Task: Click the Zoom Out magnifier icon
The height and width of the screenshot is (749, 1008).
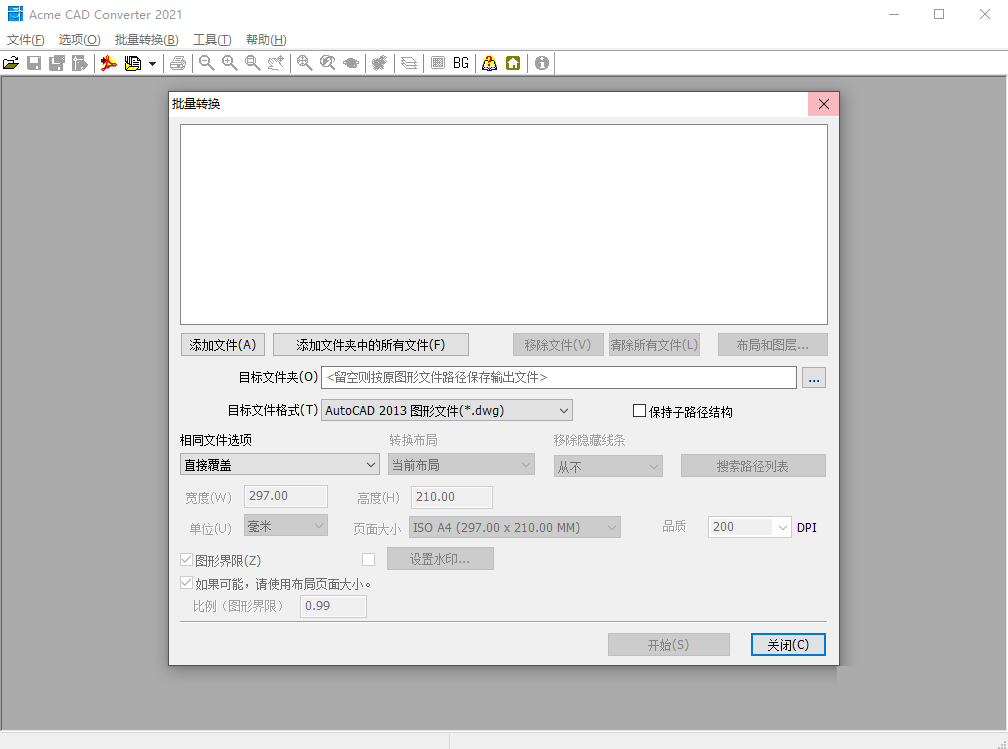Action: click(x=206, y=63)
